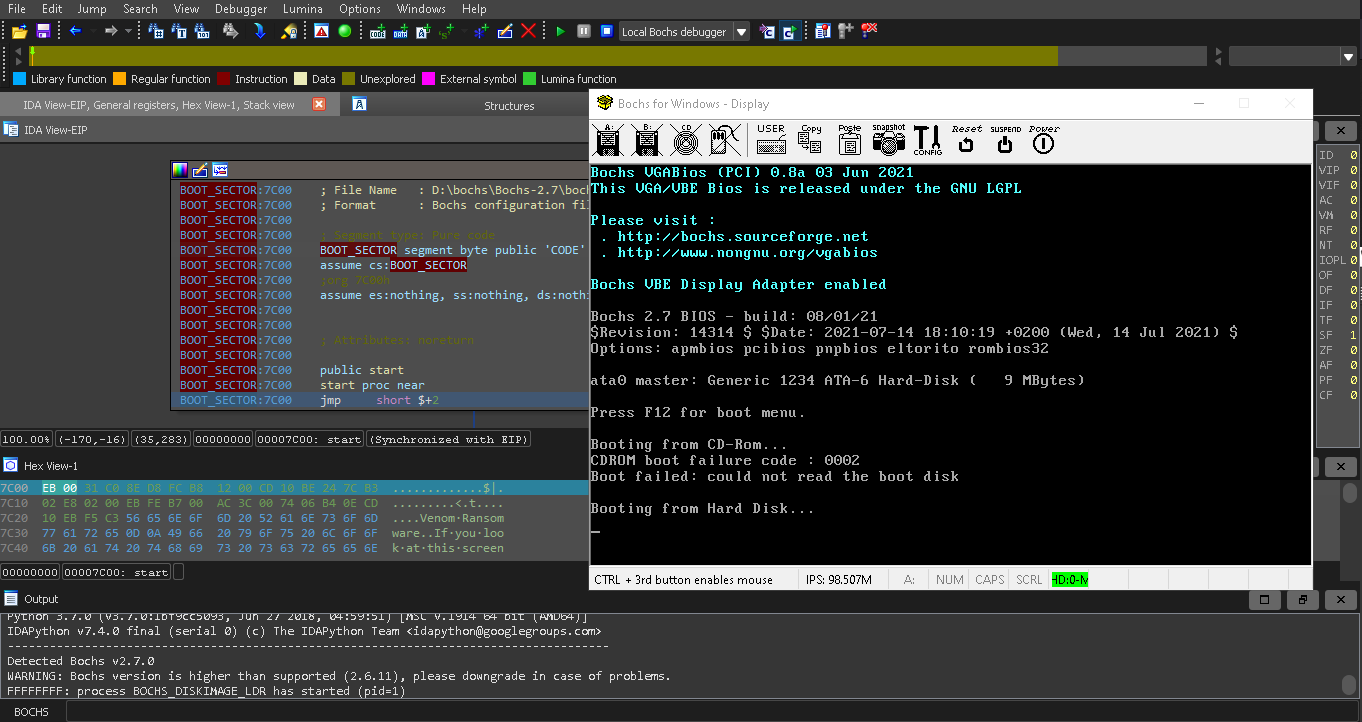Open the Debugger menu

(x=241, y=8)
